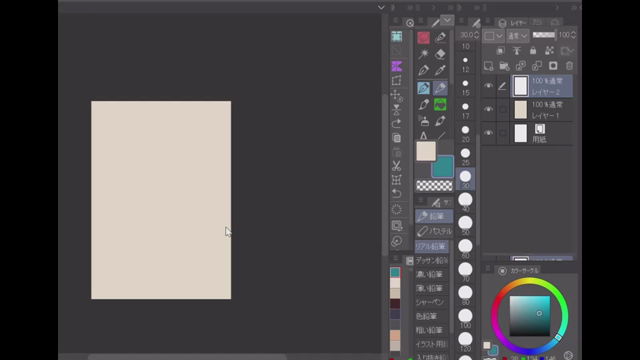The image size is (640, 360).
Task: Open the layer color palette dropdown
Action: [x=493, y=36]
